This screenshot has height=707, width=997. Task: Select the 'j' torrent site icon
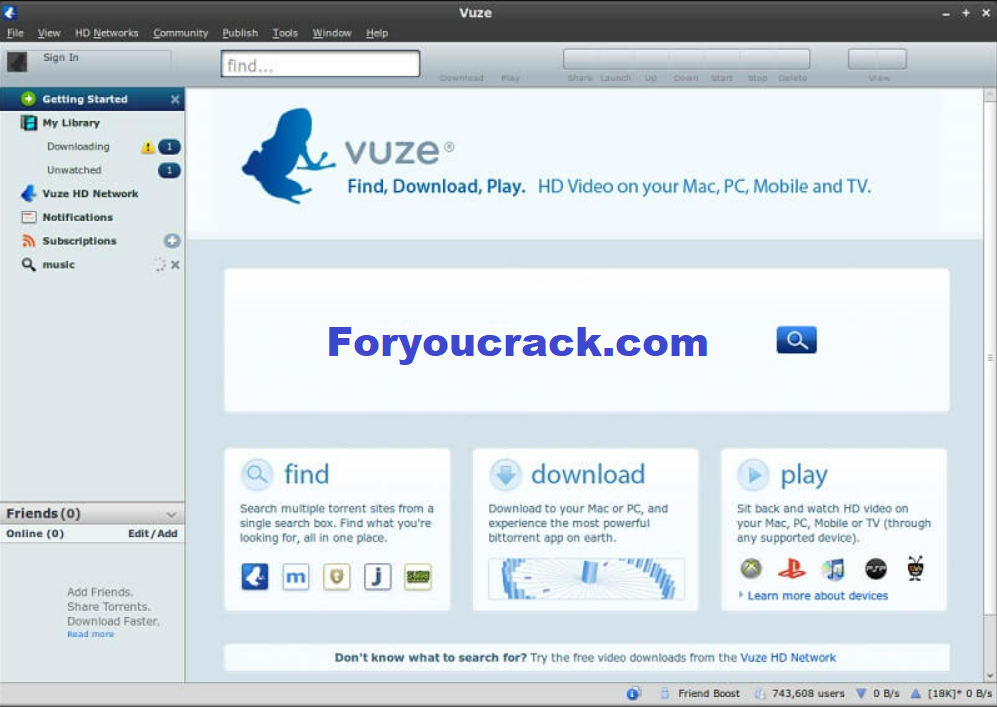tap(377, 577)
